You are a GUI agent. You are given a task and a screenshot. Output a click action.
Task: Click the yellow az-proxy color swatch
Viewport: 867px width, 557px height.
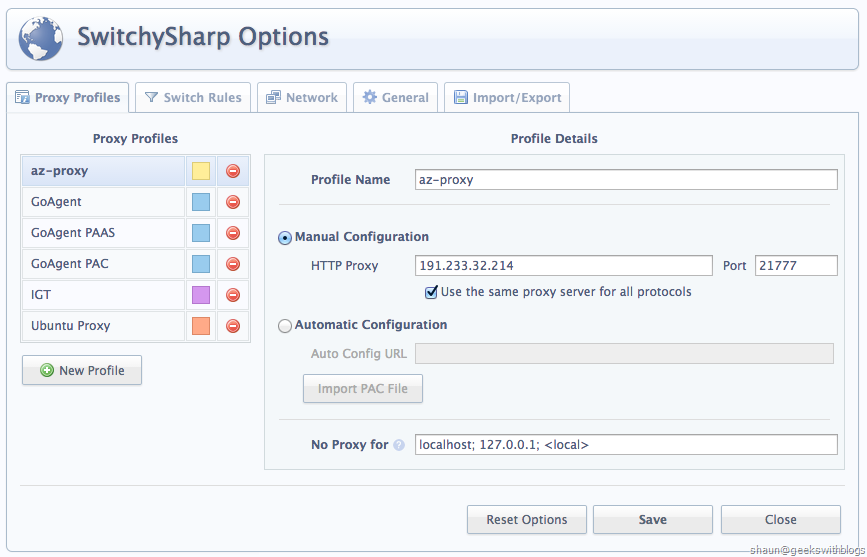(x=201, y=171)
